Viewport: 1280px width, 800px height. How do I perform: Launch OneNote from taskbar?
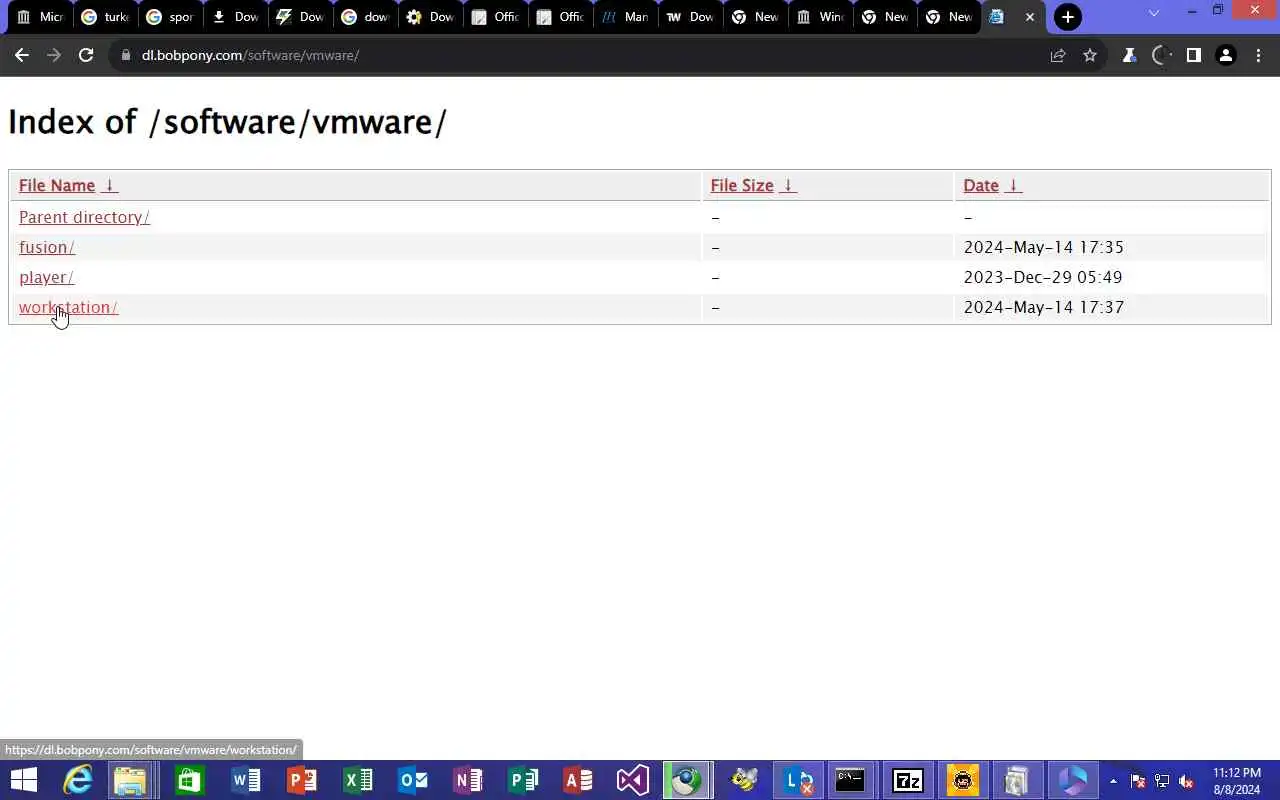(x=467, y=780)
